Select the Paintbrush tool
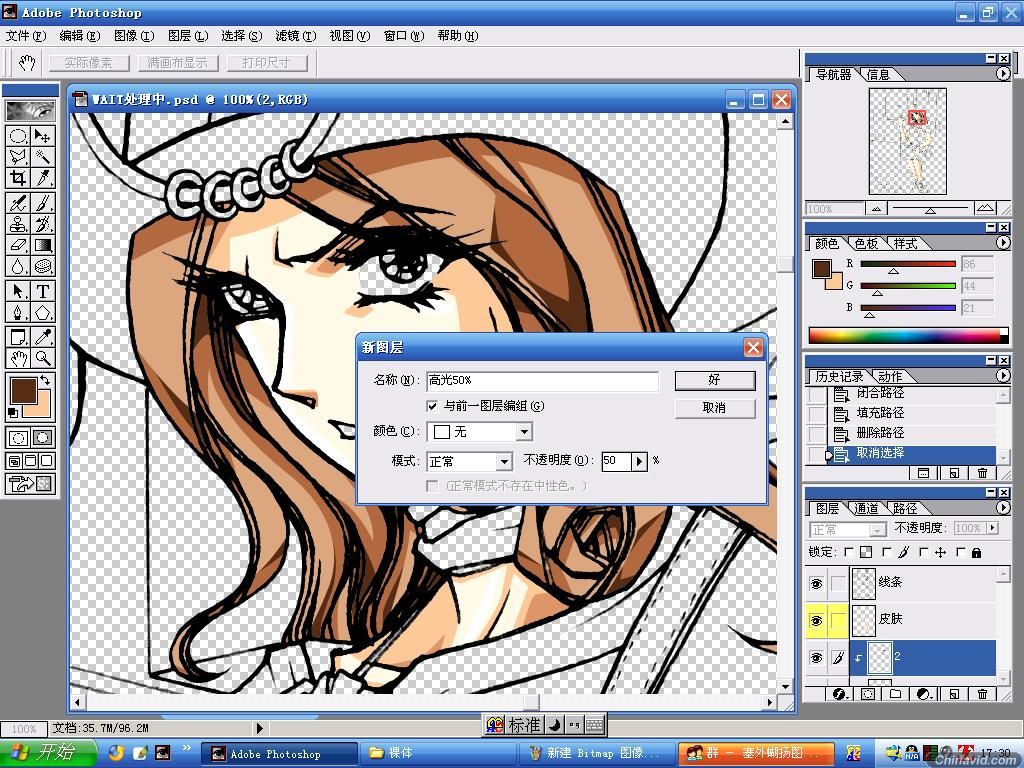The image size is (1024, 768). pos(42,203)
